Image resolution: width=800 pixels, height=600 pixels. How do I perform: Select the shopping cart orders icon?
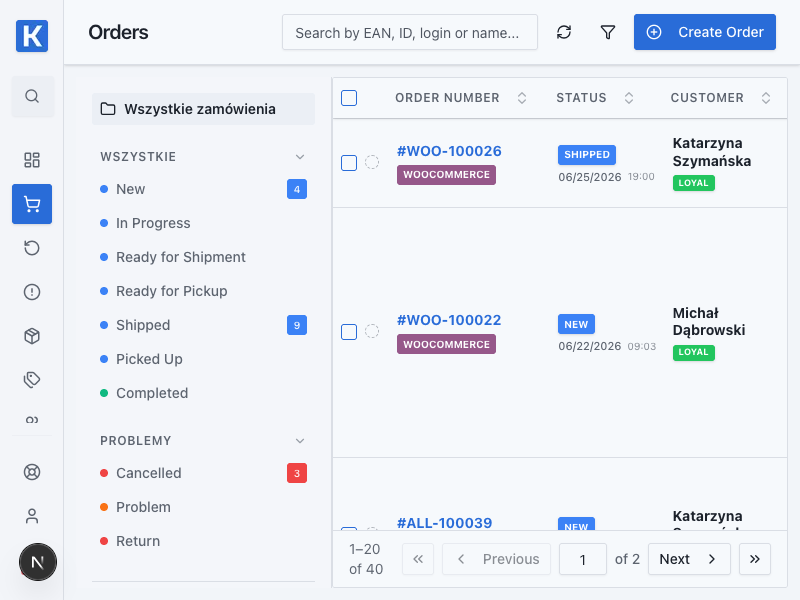point(32,204)
